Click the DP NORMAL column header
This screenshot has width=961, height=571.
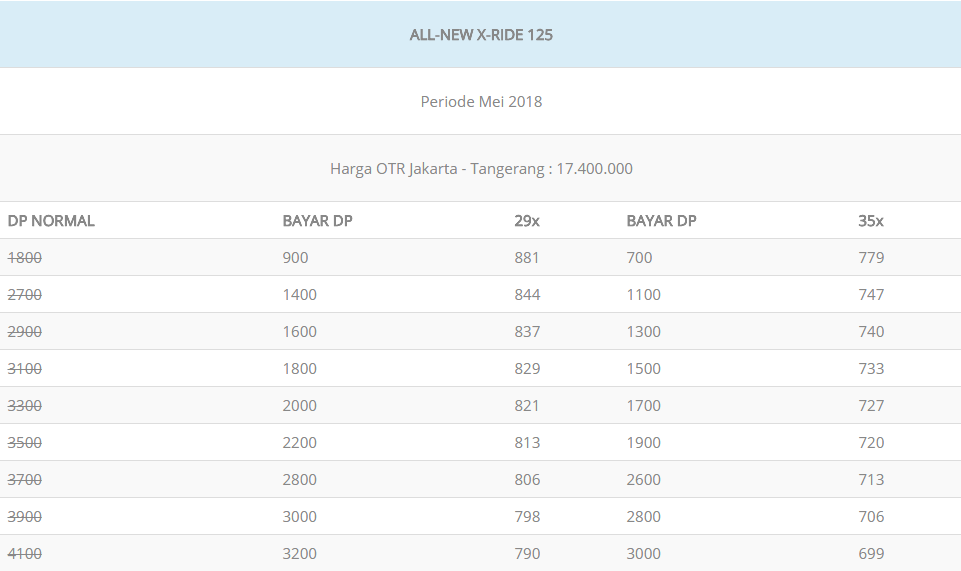coord(51,221)
